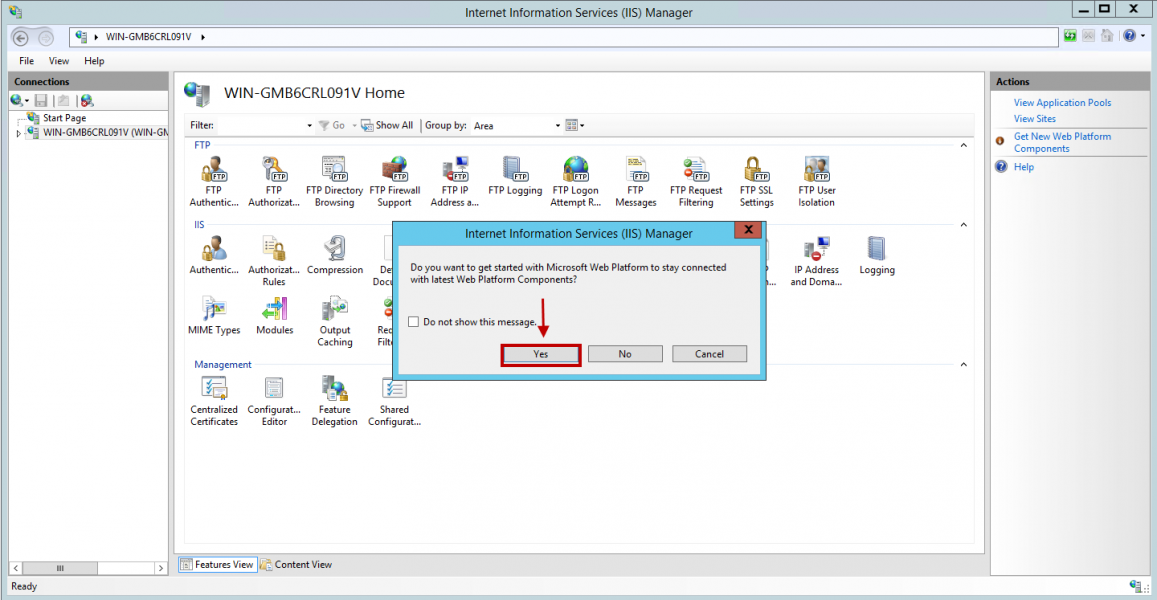Click Go in filter bar
The height and width of the screenshot is (600, 1157).
332,125
